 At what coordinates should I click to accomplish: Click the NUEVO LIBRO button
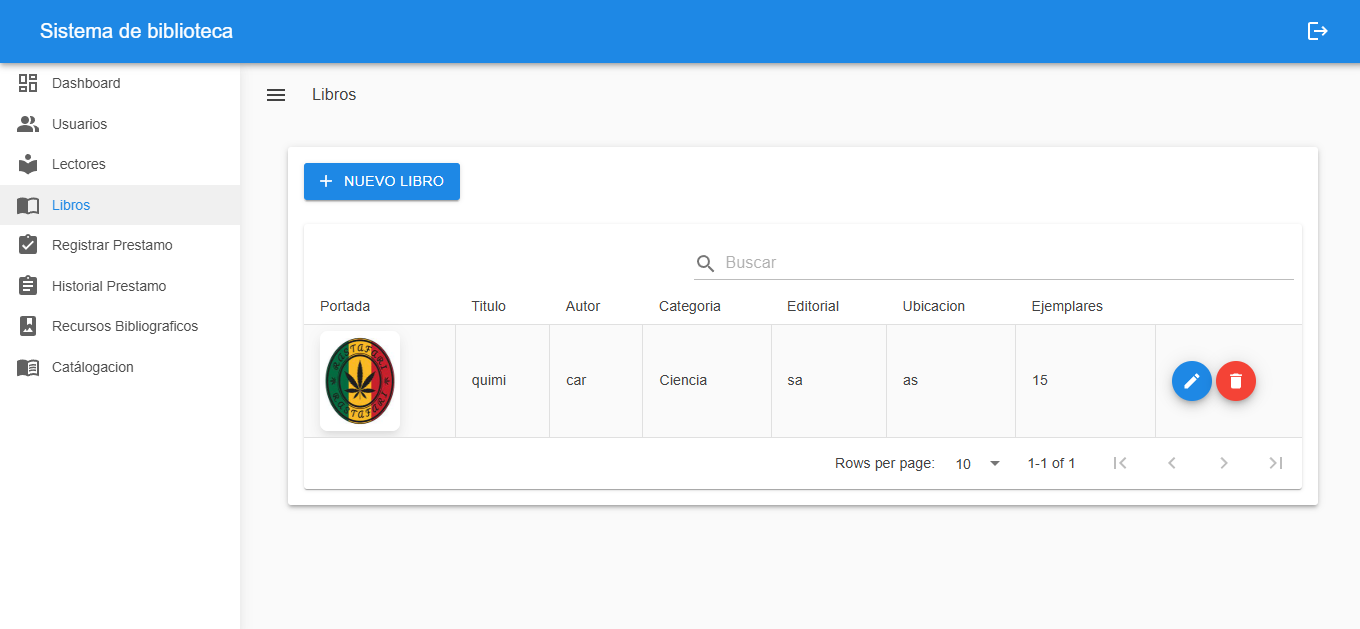coord(382,181)
